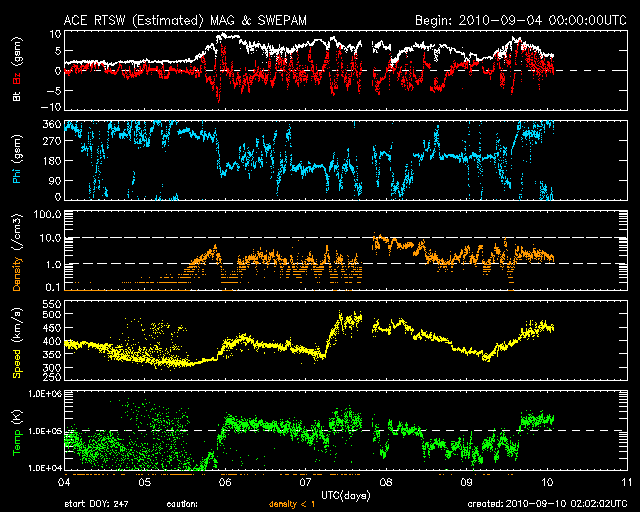Click the '05' day tick label

click(144, 483)
